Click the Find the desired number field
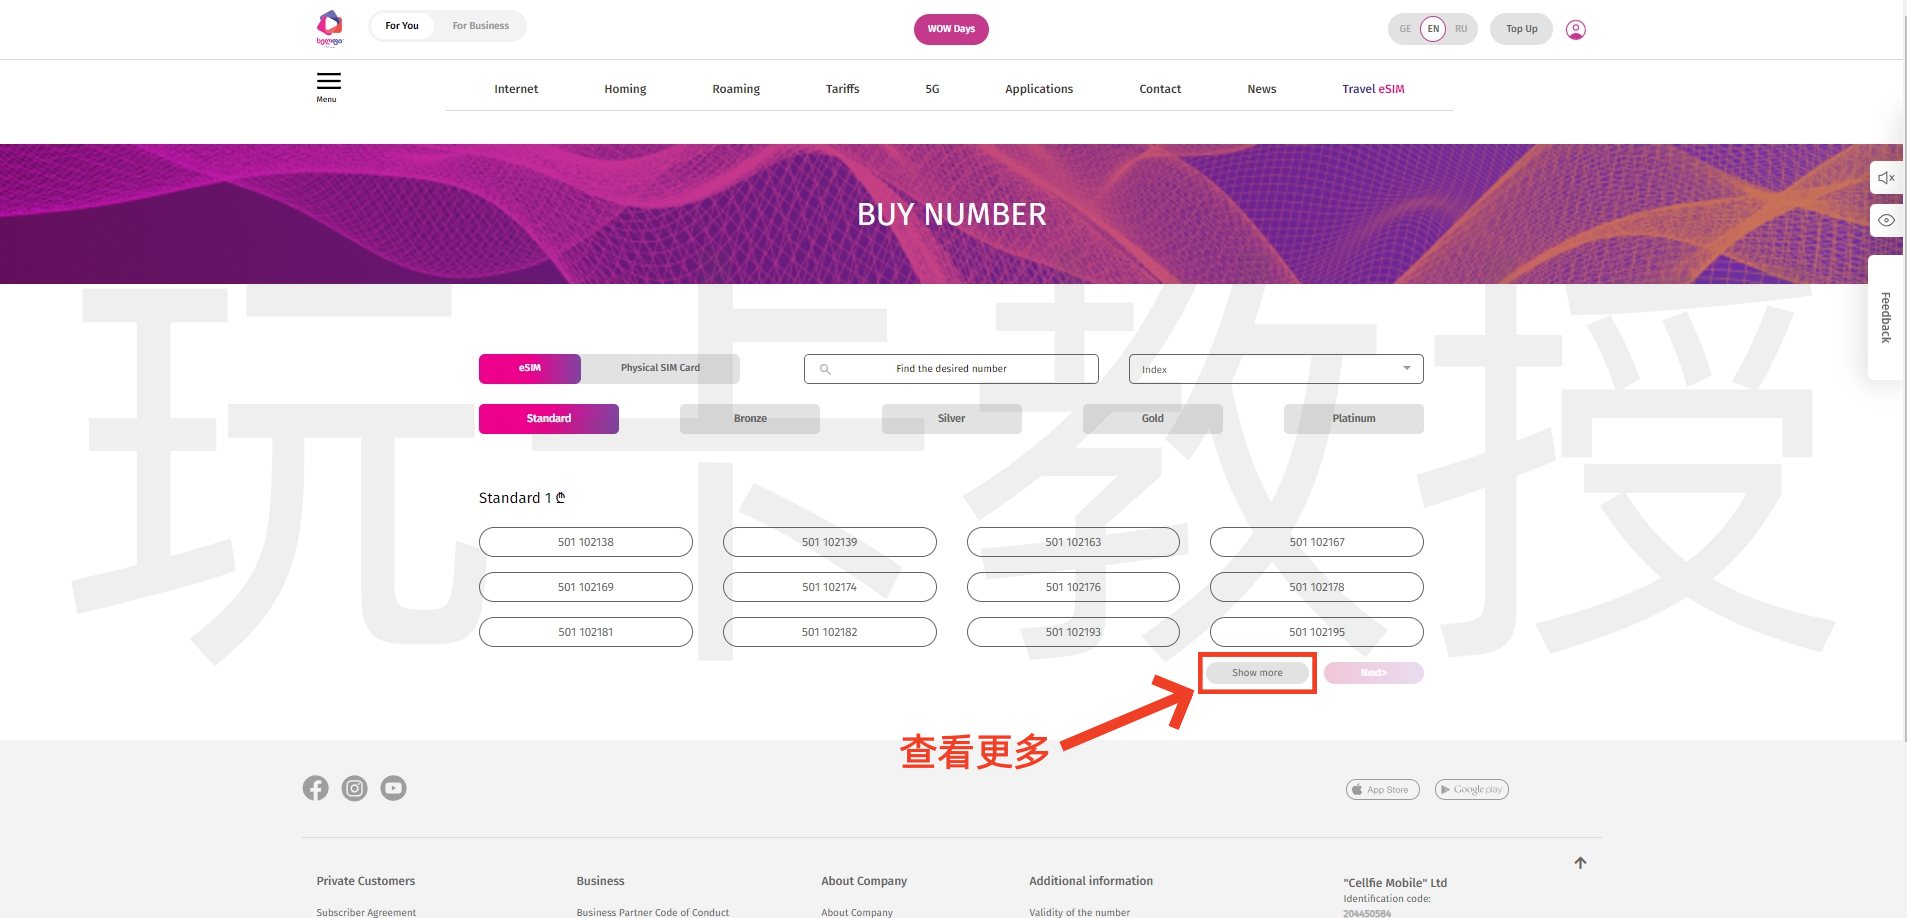The width and height of the screenshot is (1907, 918). pyautogui.click(x=951, y=369)
